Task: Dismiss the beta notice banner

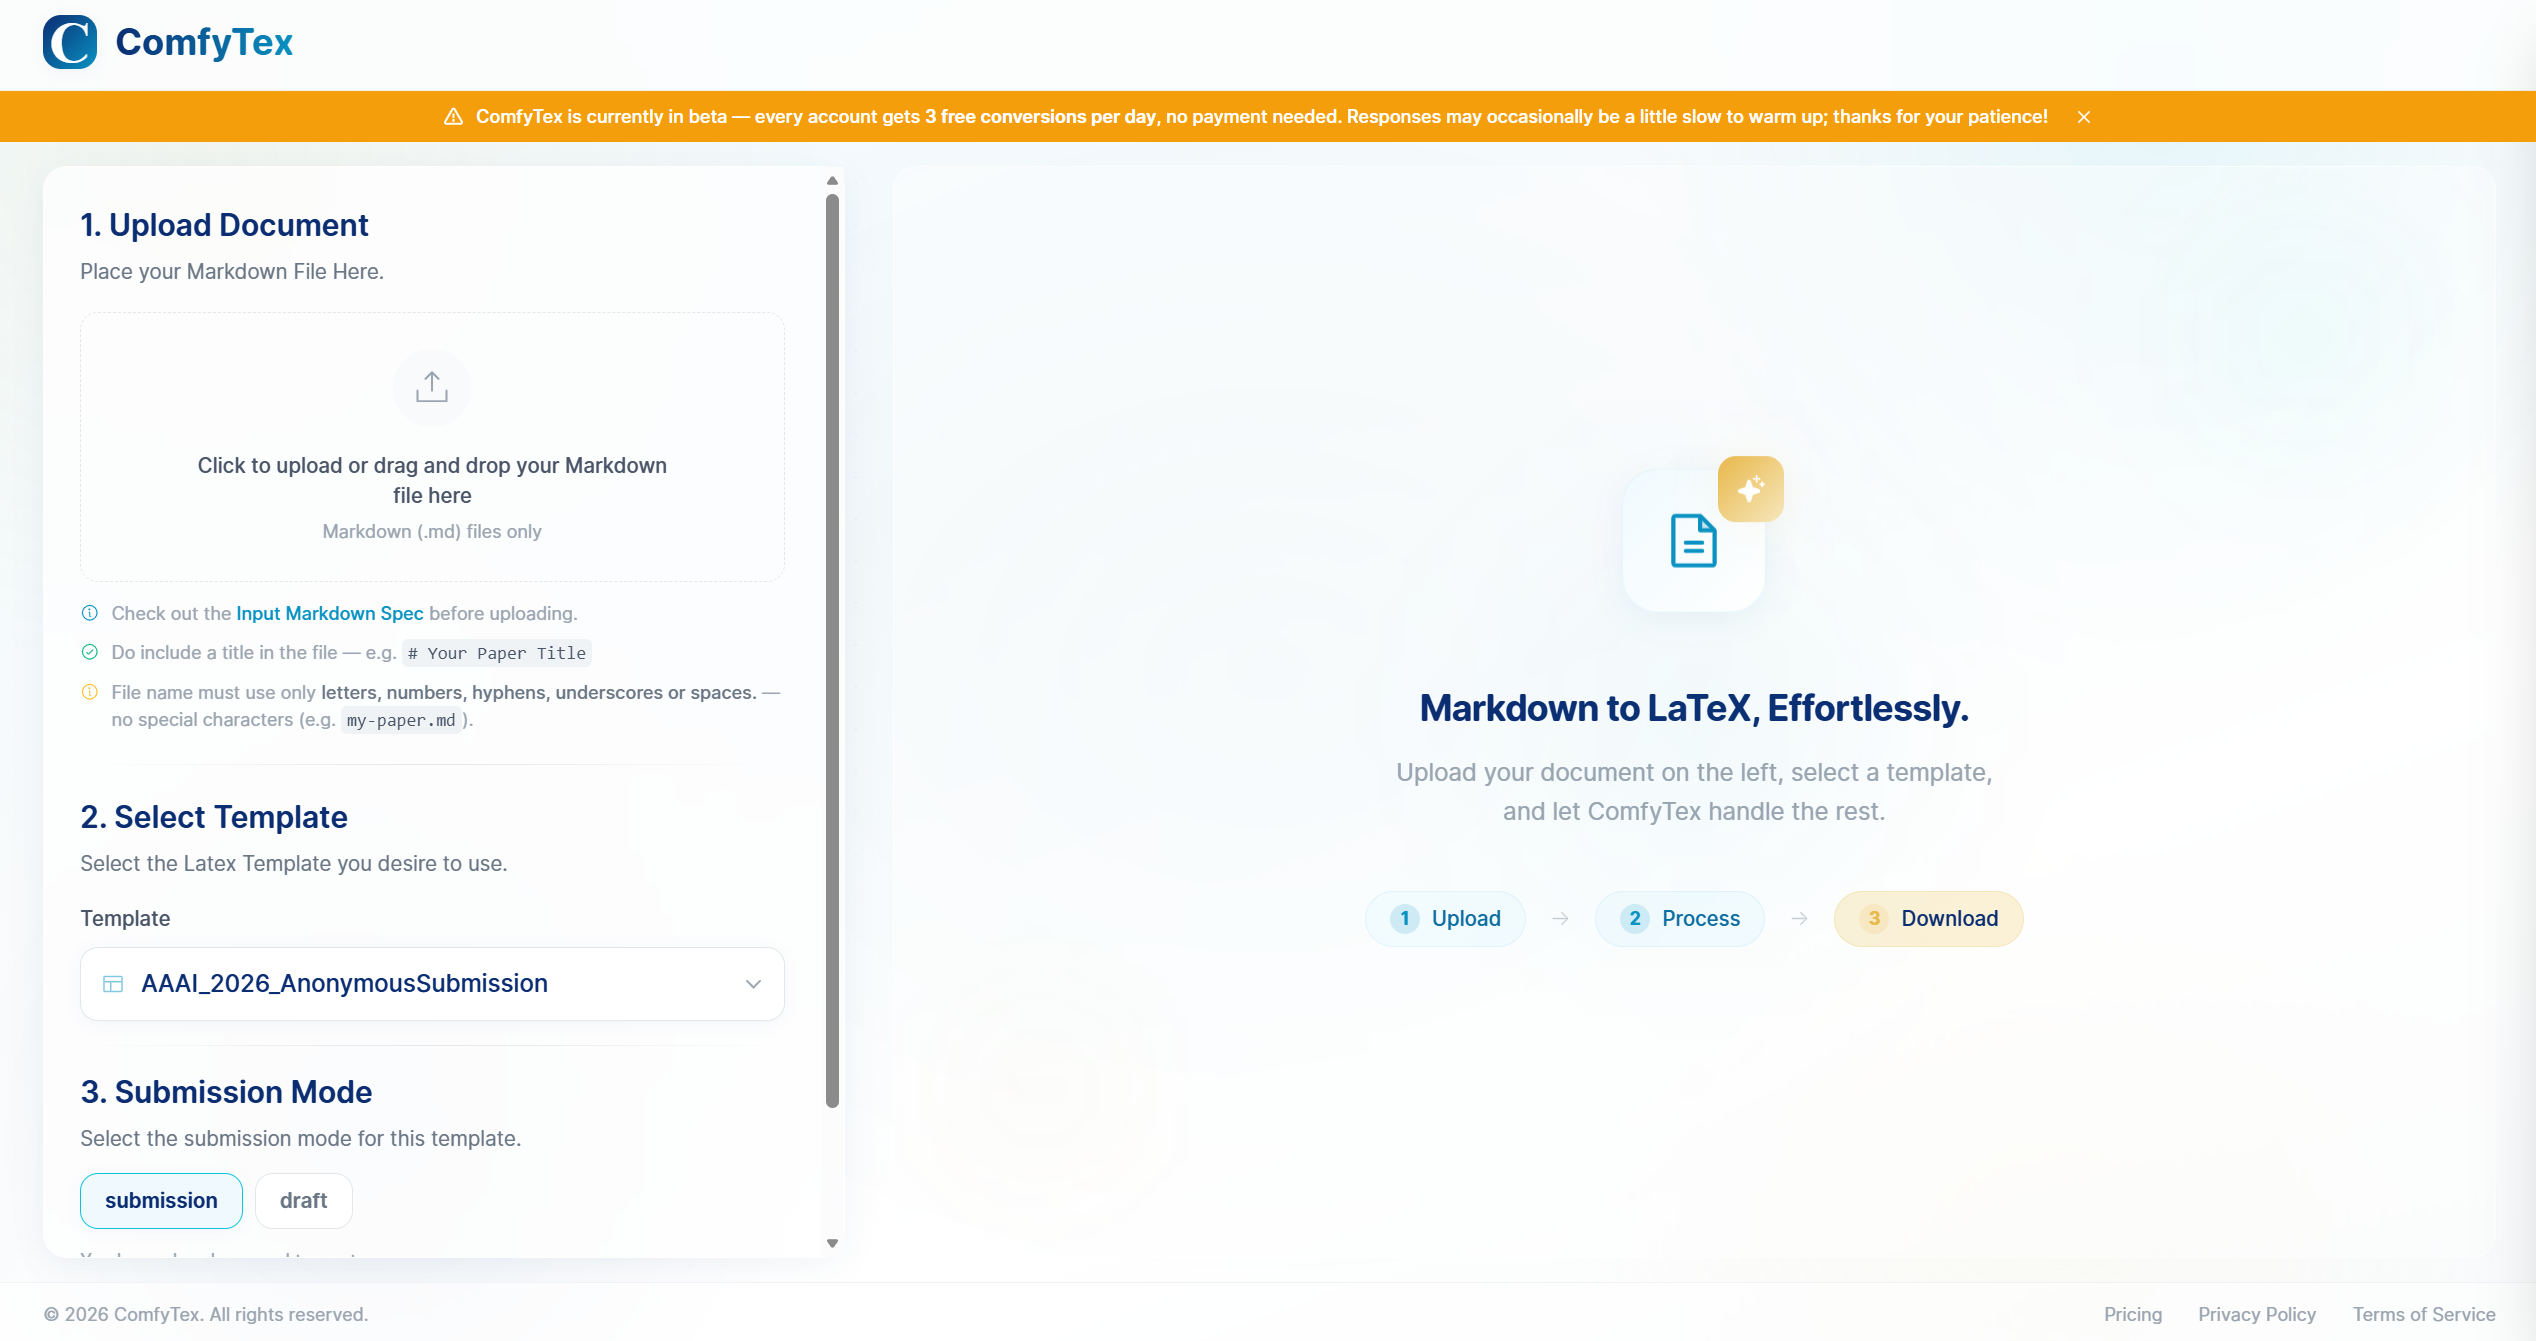Action: tap(2084, 117)
